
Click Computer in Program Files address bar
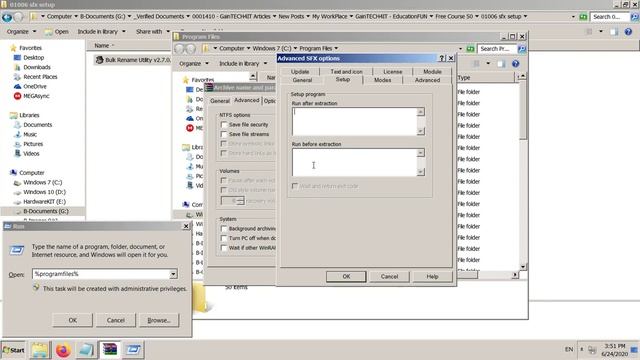point(231,49)
